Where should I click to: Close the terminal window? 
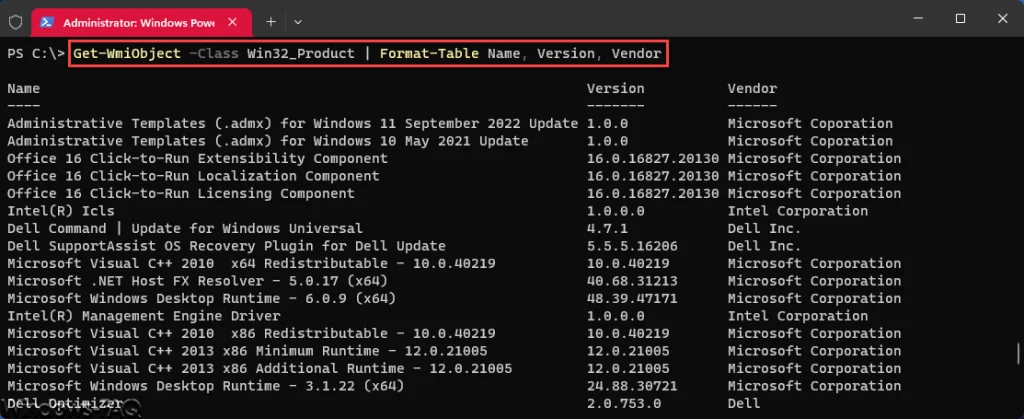pos(1003,19)
